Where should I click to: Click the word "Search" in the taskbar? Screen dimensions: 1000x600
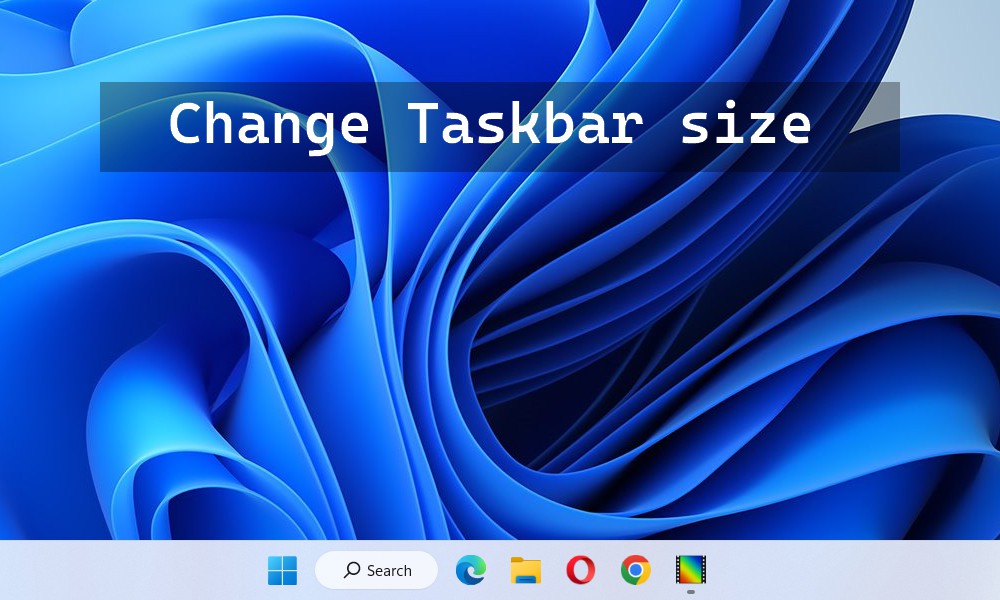pos(389,571)
